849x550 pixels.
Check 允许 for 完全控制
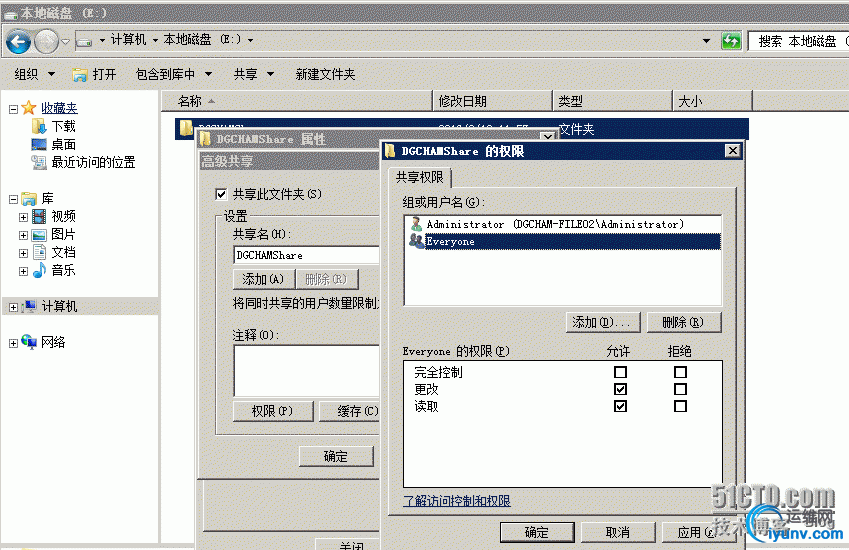pyautogui.click(x=621, y=372)
